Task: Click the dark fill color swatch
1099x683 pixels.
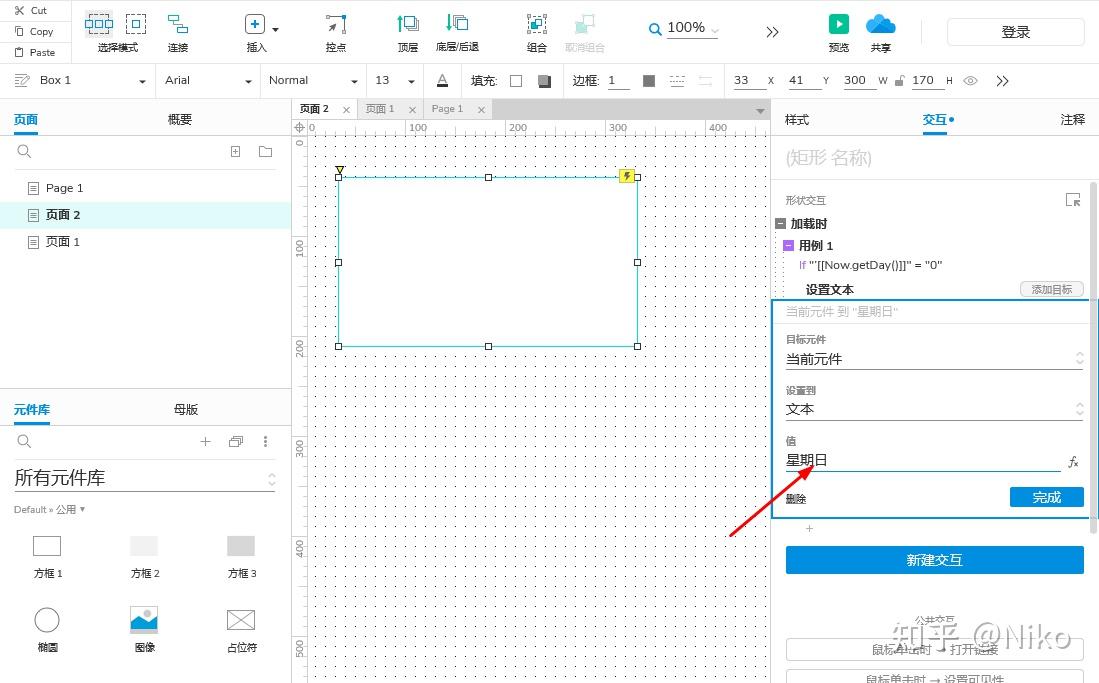Action: [x=544, y=81]
